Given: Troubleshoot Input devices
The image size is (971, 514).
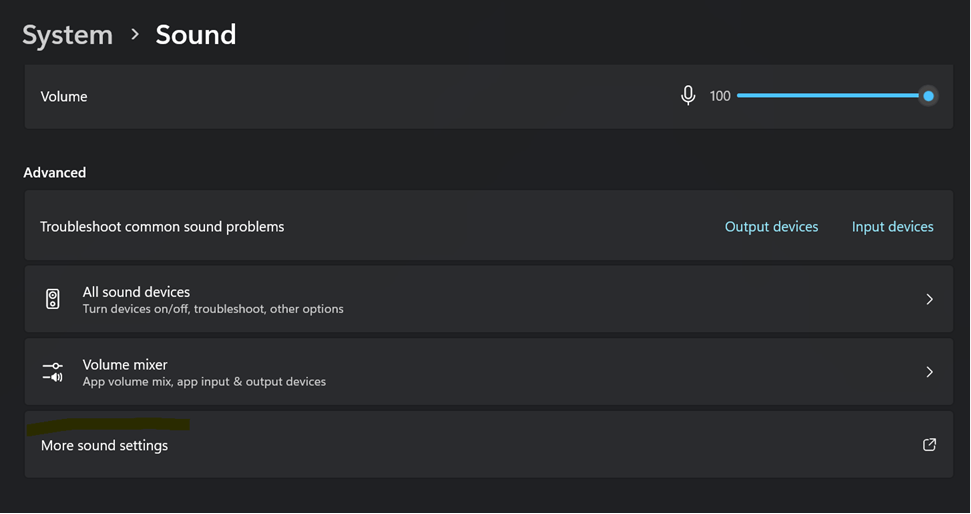Looking at the screenshot, I should tap(892, 227).
